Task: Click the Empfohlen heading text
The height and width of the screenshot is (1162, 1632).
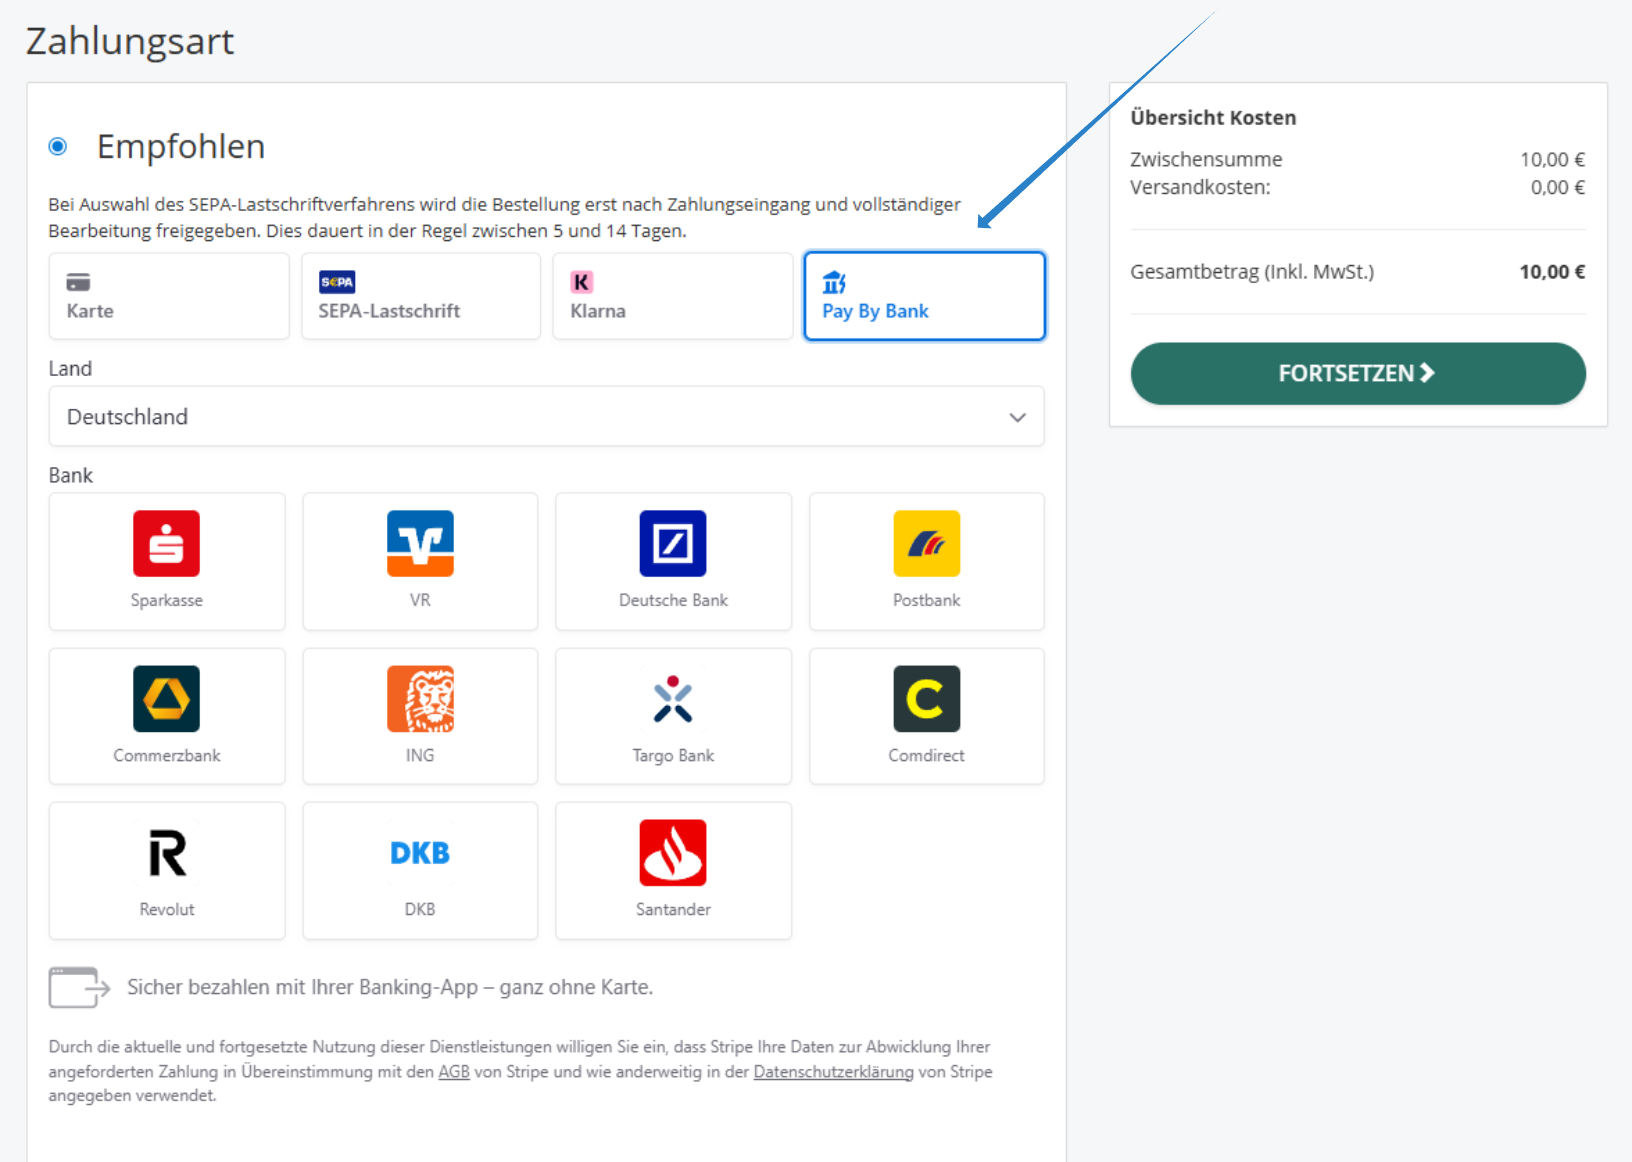Action: [x=181, y=147]
